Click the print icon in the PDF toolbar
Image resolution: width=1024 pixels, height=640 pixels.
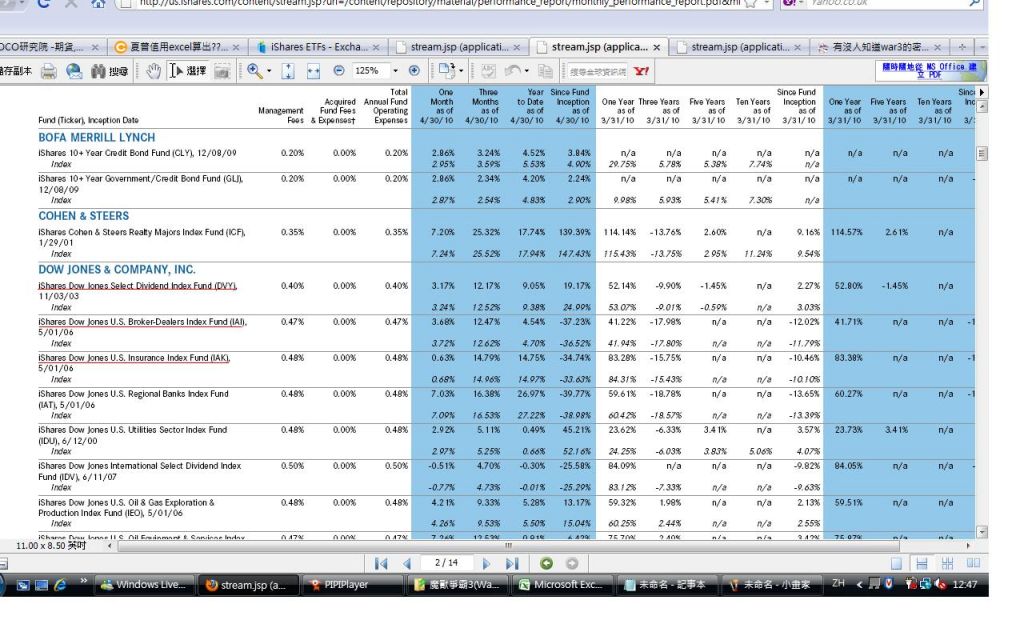[48, 71]
